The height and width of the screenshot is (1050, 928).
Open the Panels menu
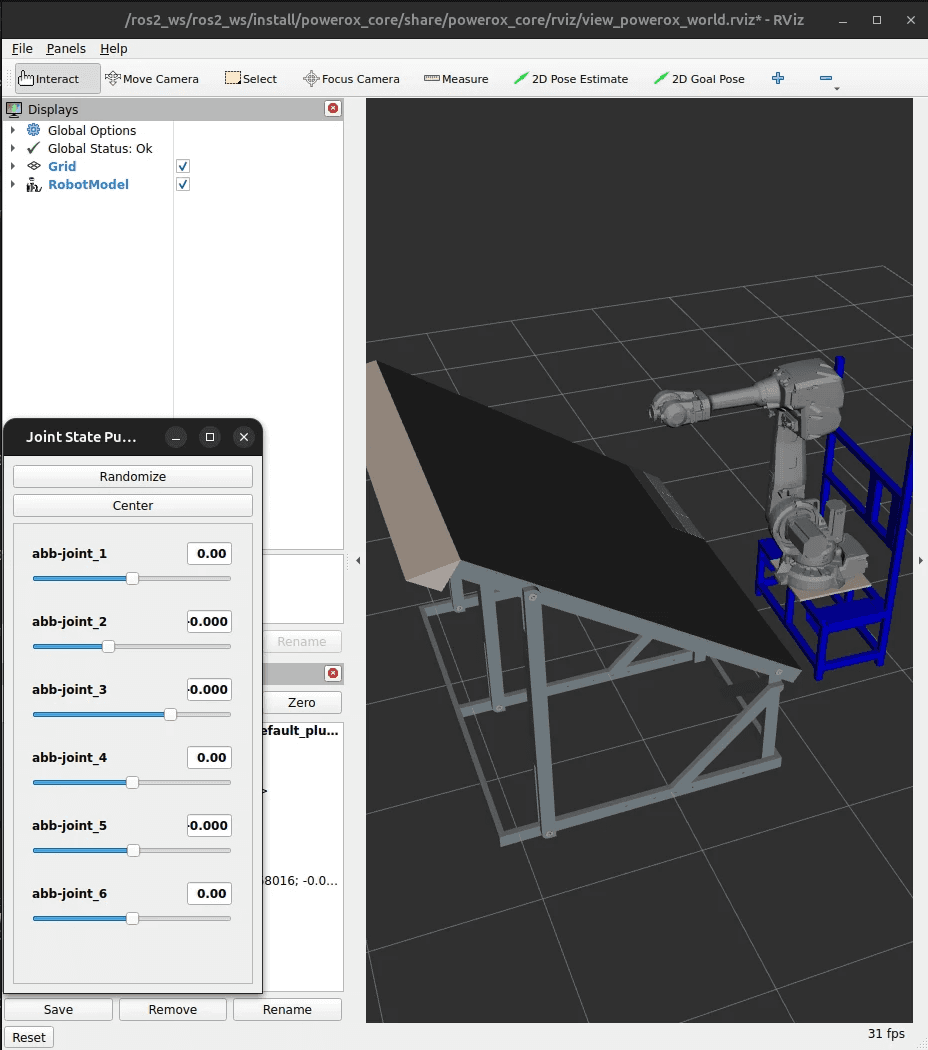click(66, 48)
